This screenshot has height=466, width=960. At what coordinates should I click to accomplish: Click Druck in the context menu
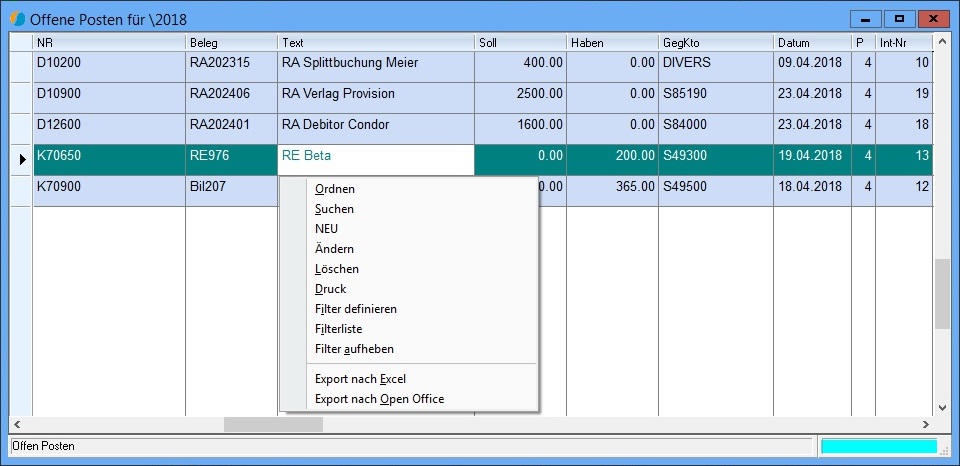(330, 289)
